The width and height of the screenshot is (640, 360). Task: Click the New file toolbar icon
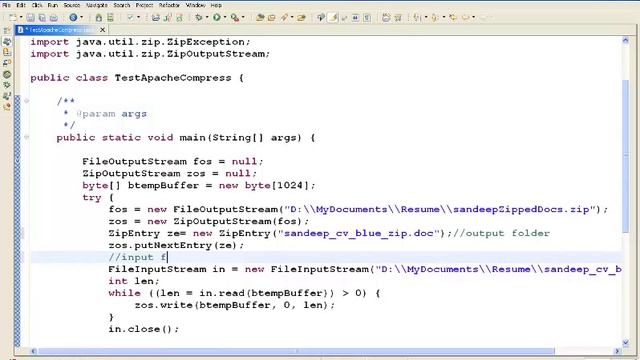click(13, 18)
